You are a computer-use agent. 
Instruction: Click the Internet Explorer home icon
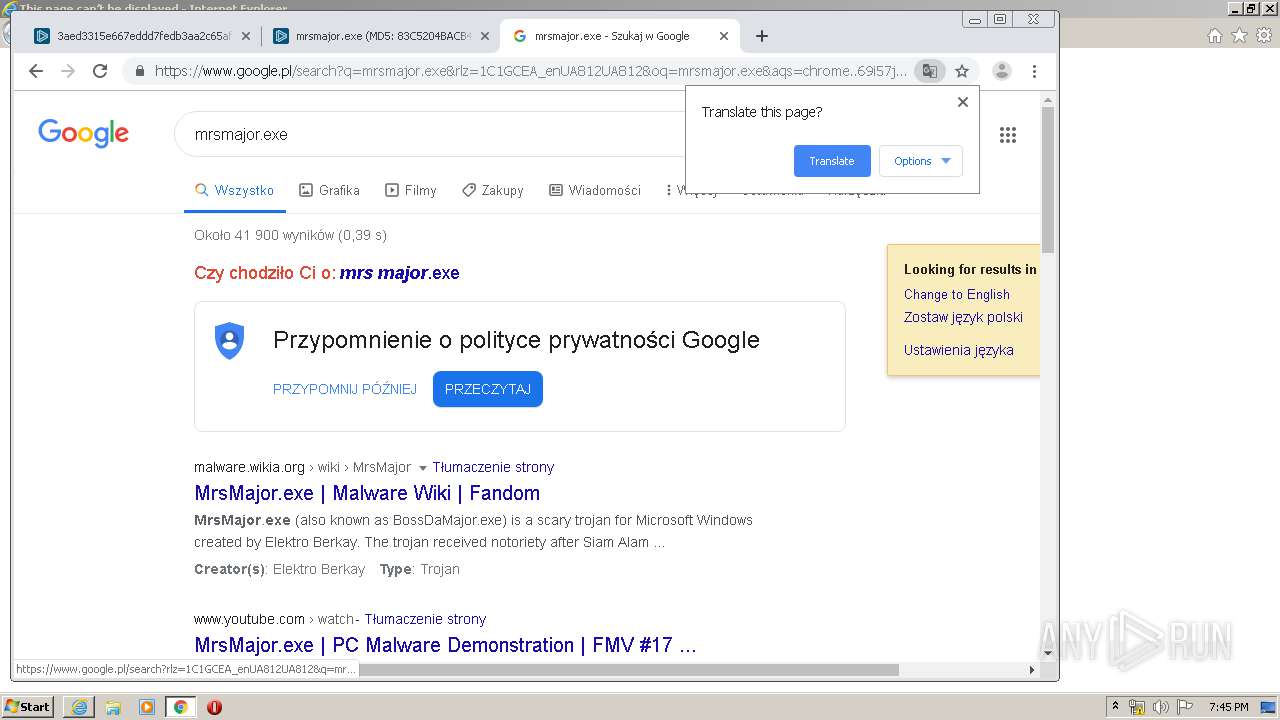(x=1215, y=36)
